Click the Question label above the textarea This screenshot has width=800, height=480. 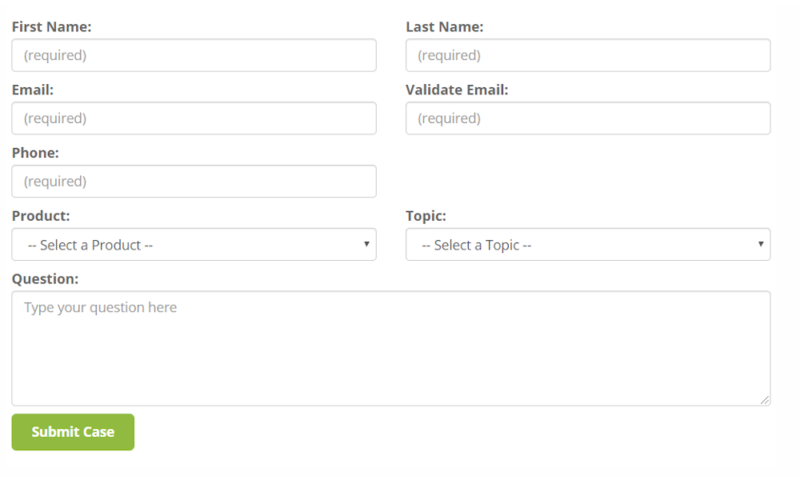tap(45, 279)
